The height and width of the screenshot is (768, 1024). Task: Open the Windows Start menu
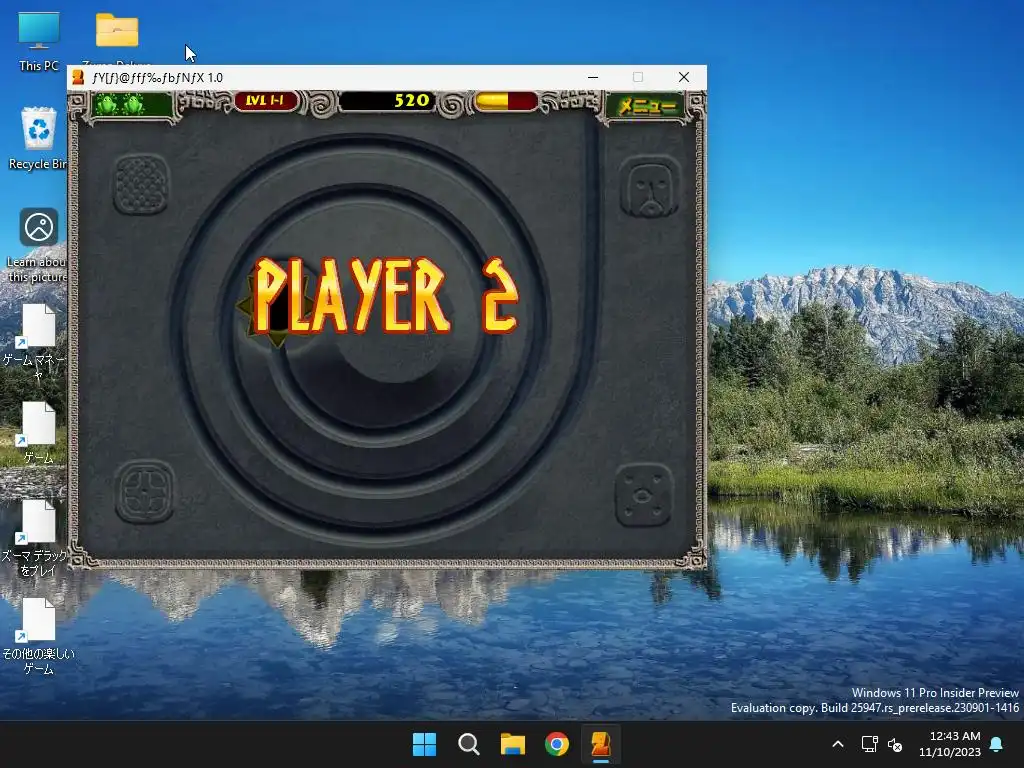pyautogui.click(x=424, y=744)
